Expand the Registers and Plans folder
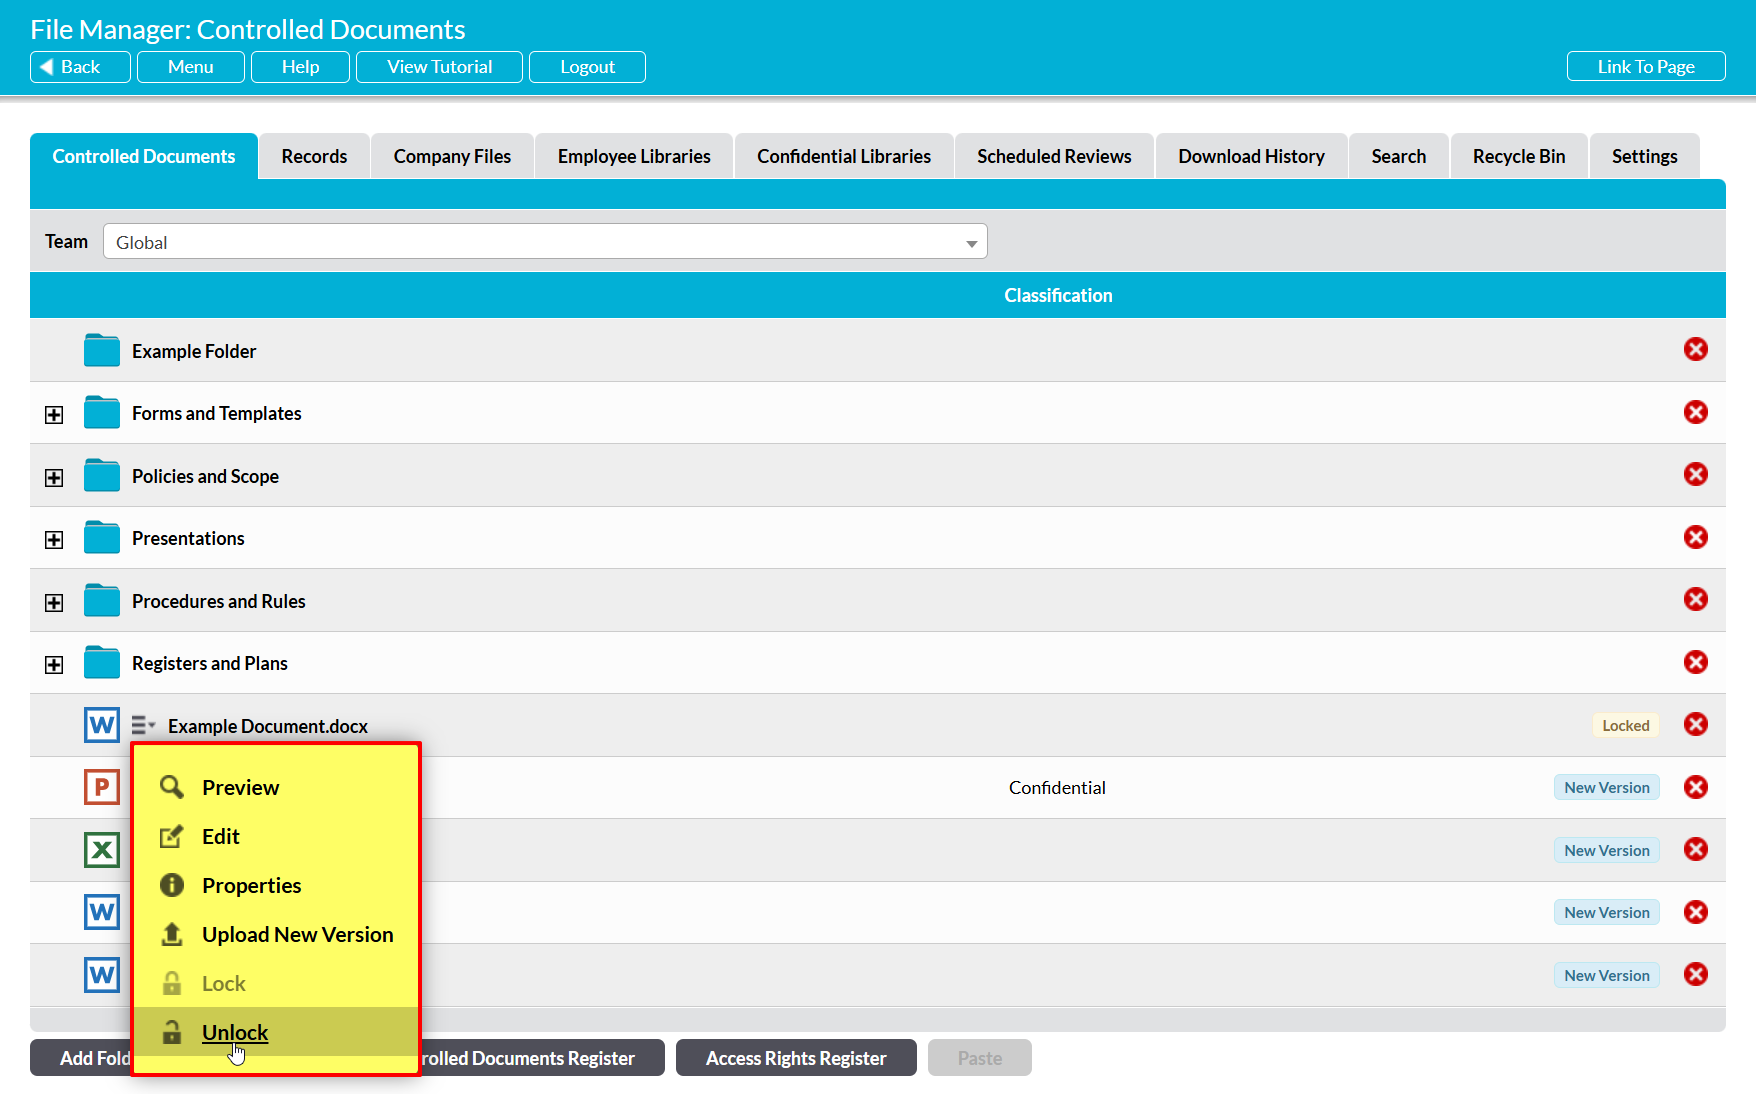 click(54, 665)
